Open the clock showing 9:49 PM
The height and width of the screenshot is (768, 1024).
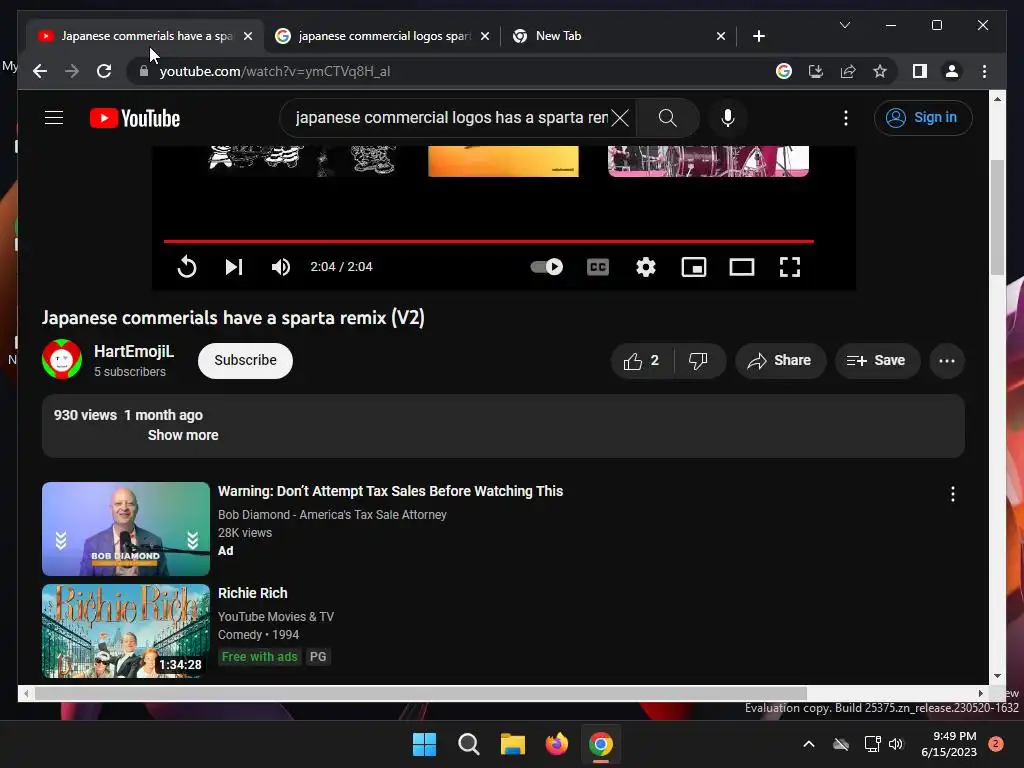coord(949,744)
